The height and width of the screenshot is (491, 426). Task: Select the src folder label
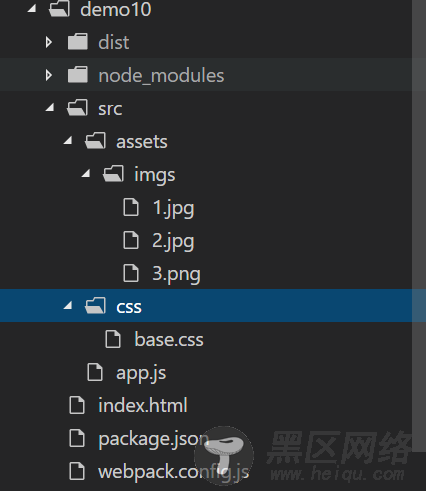point(110,109)
